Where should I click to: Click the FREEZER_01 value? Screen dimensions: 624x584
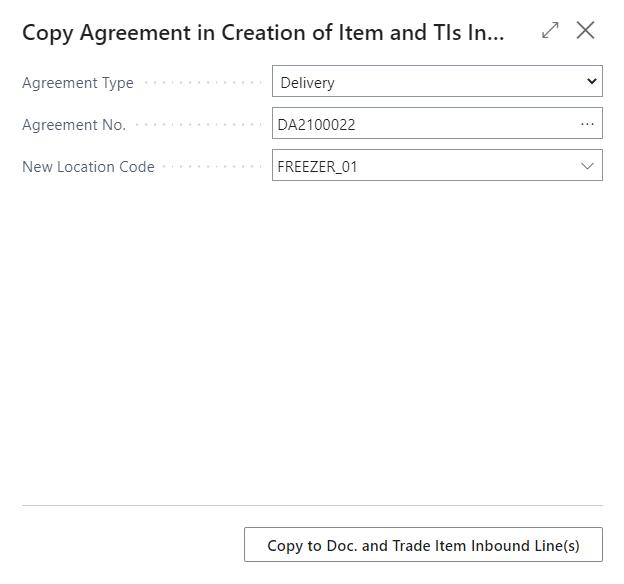(317, 167)
